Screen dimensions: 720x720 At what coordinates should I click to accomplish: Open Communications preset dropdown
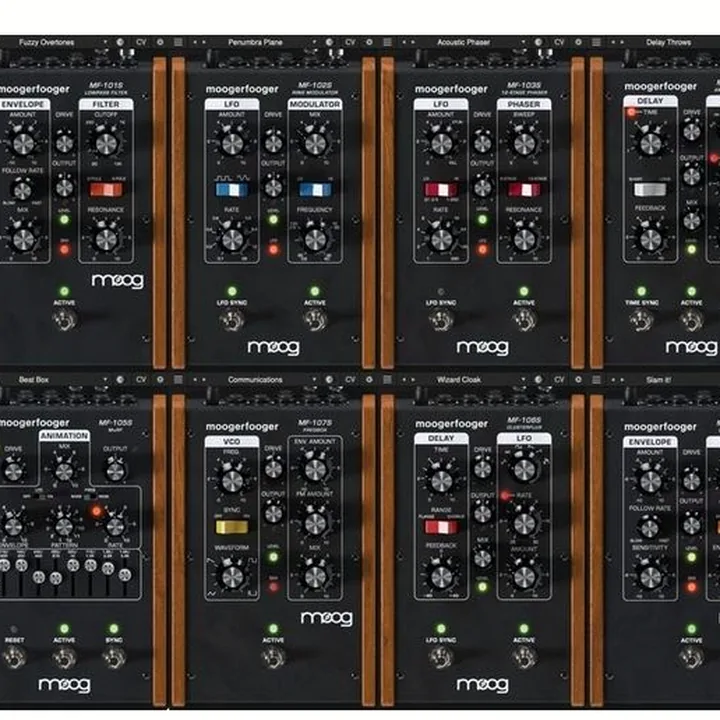tap(314, 380)
